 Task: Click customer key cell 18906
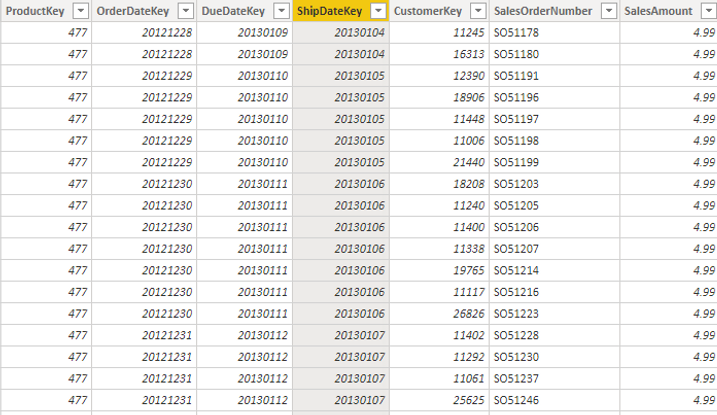pos(439,97)
